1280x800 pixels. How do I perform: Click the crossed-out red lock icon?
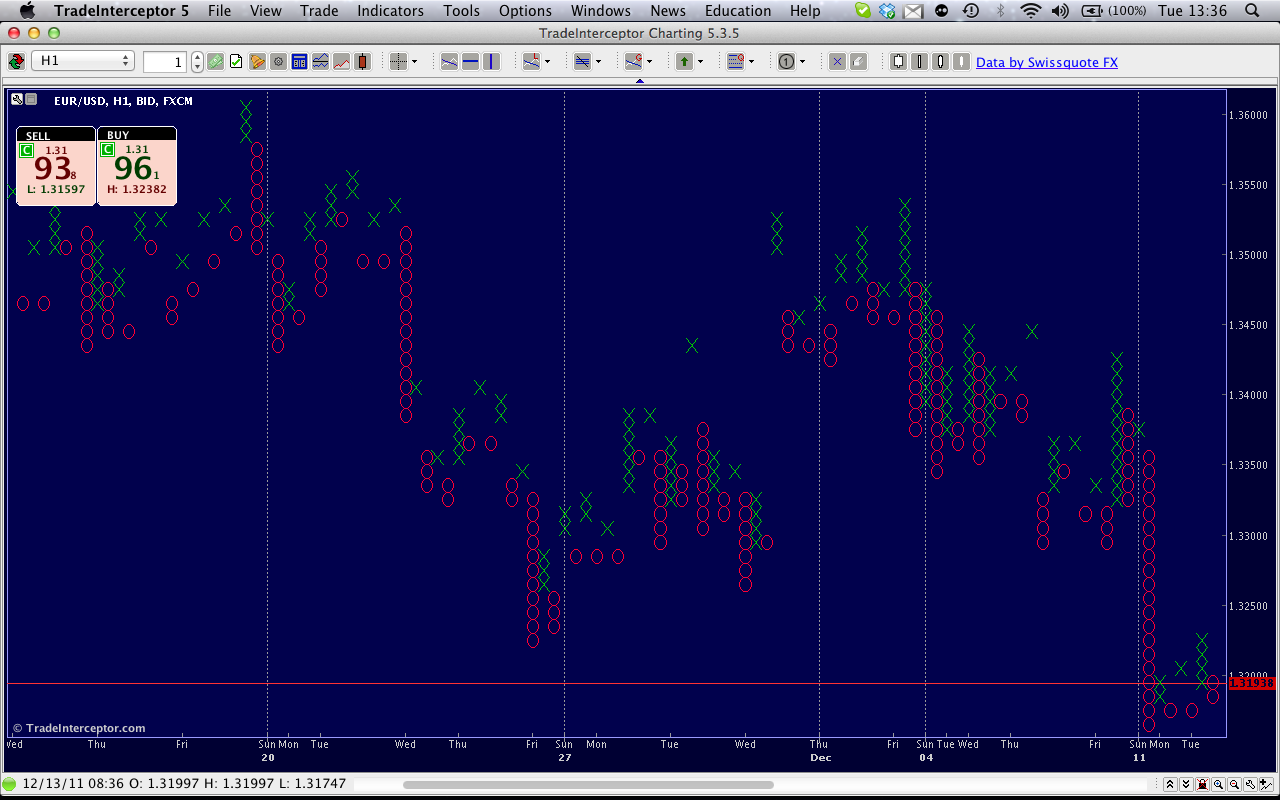tap(1202, 785)
